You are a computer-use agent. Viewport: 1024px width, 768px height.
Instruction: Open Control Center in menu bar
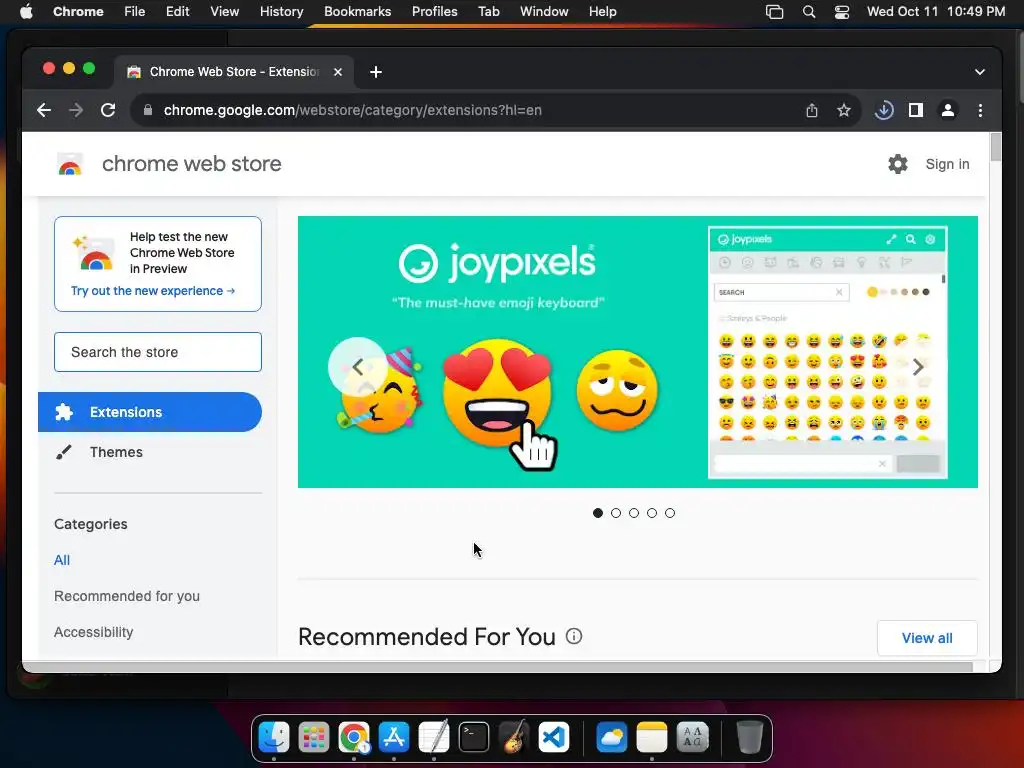point(842,12)
